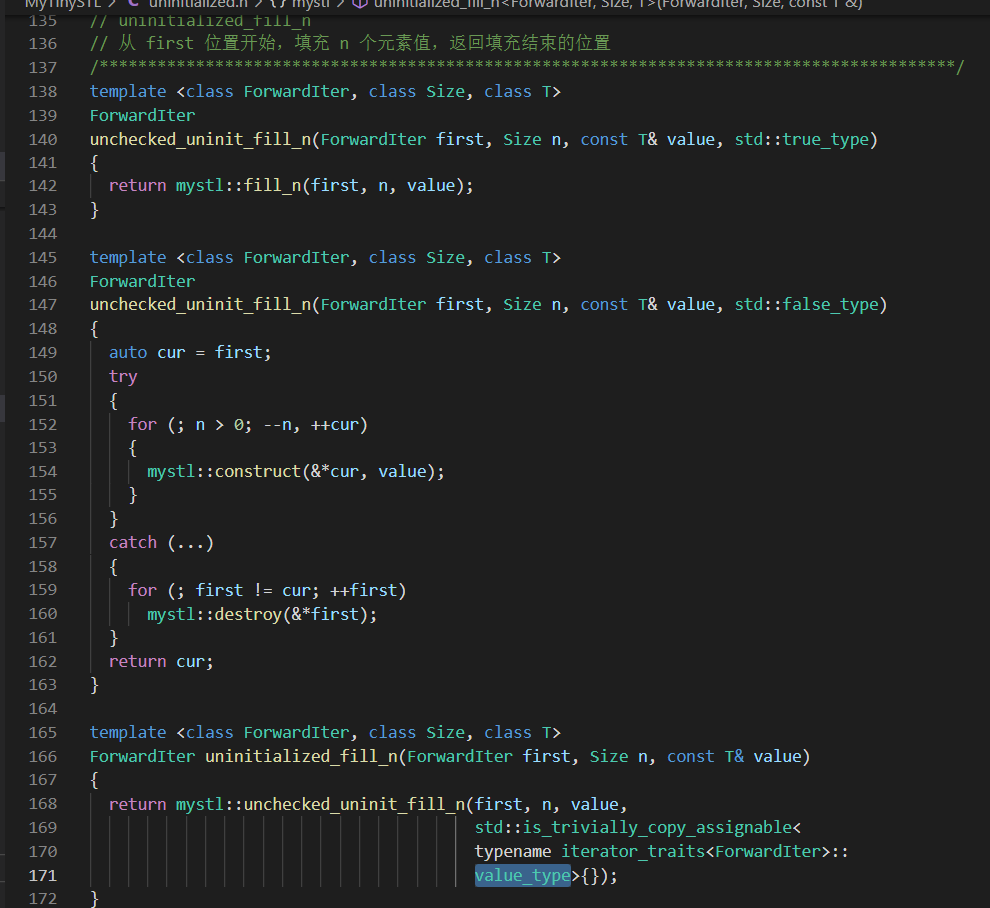Click 'mystl::unchecked_uninit_fill_n' call on line 168

click(x=320, y=804)
